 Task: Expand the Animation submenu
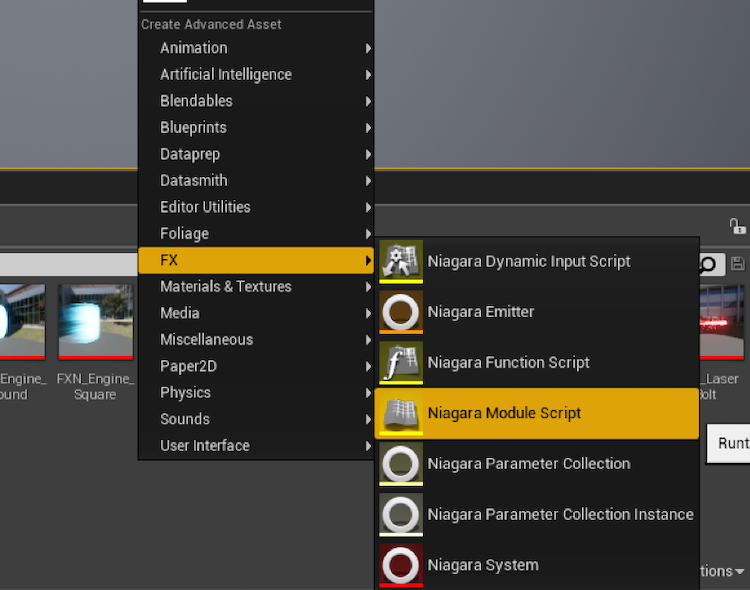click(x=256, y=48)
